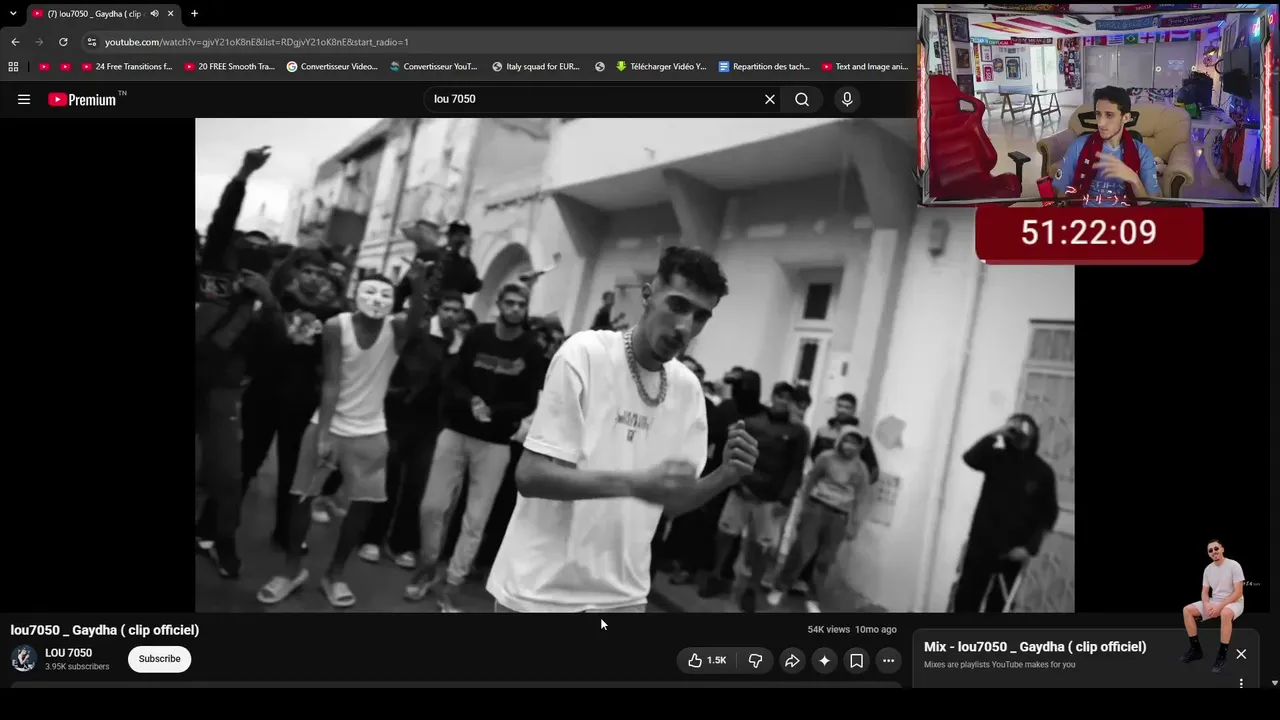The height and width of the screenshot is (720, 1280).
Task: Go back in the browser
Action: click(x=15, y=42)
